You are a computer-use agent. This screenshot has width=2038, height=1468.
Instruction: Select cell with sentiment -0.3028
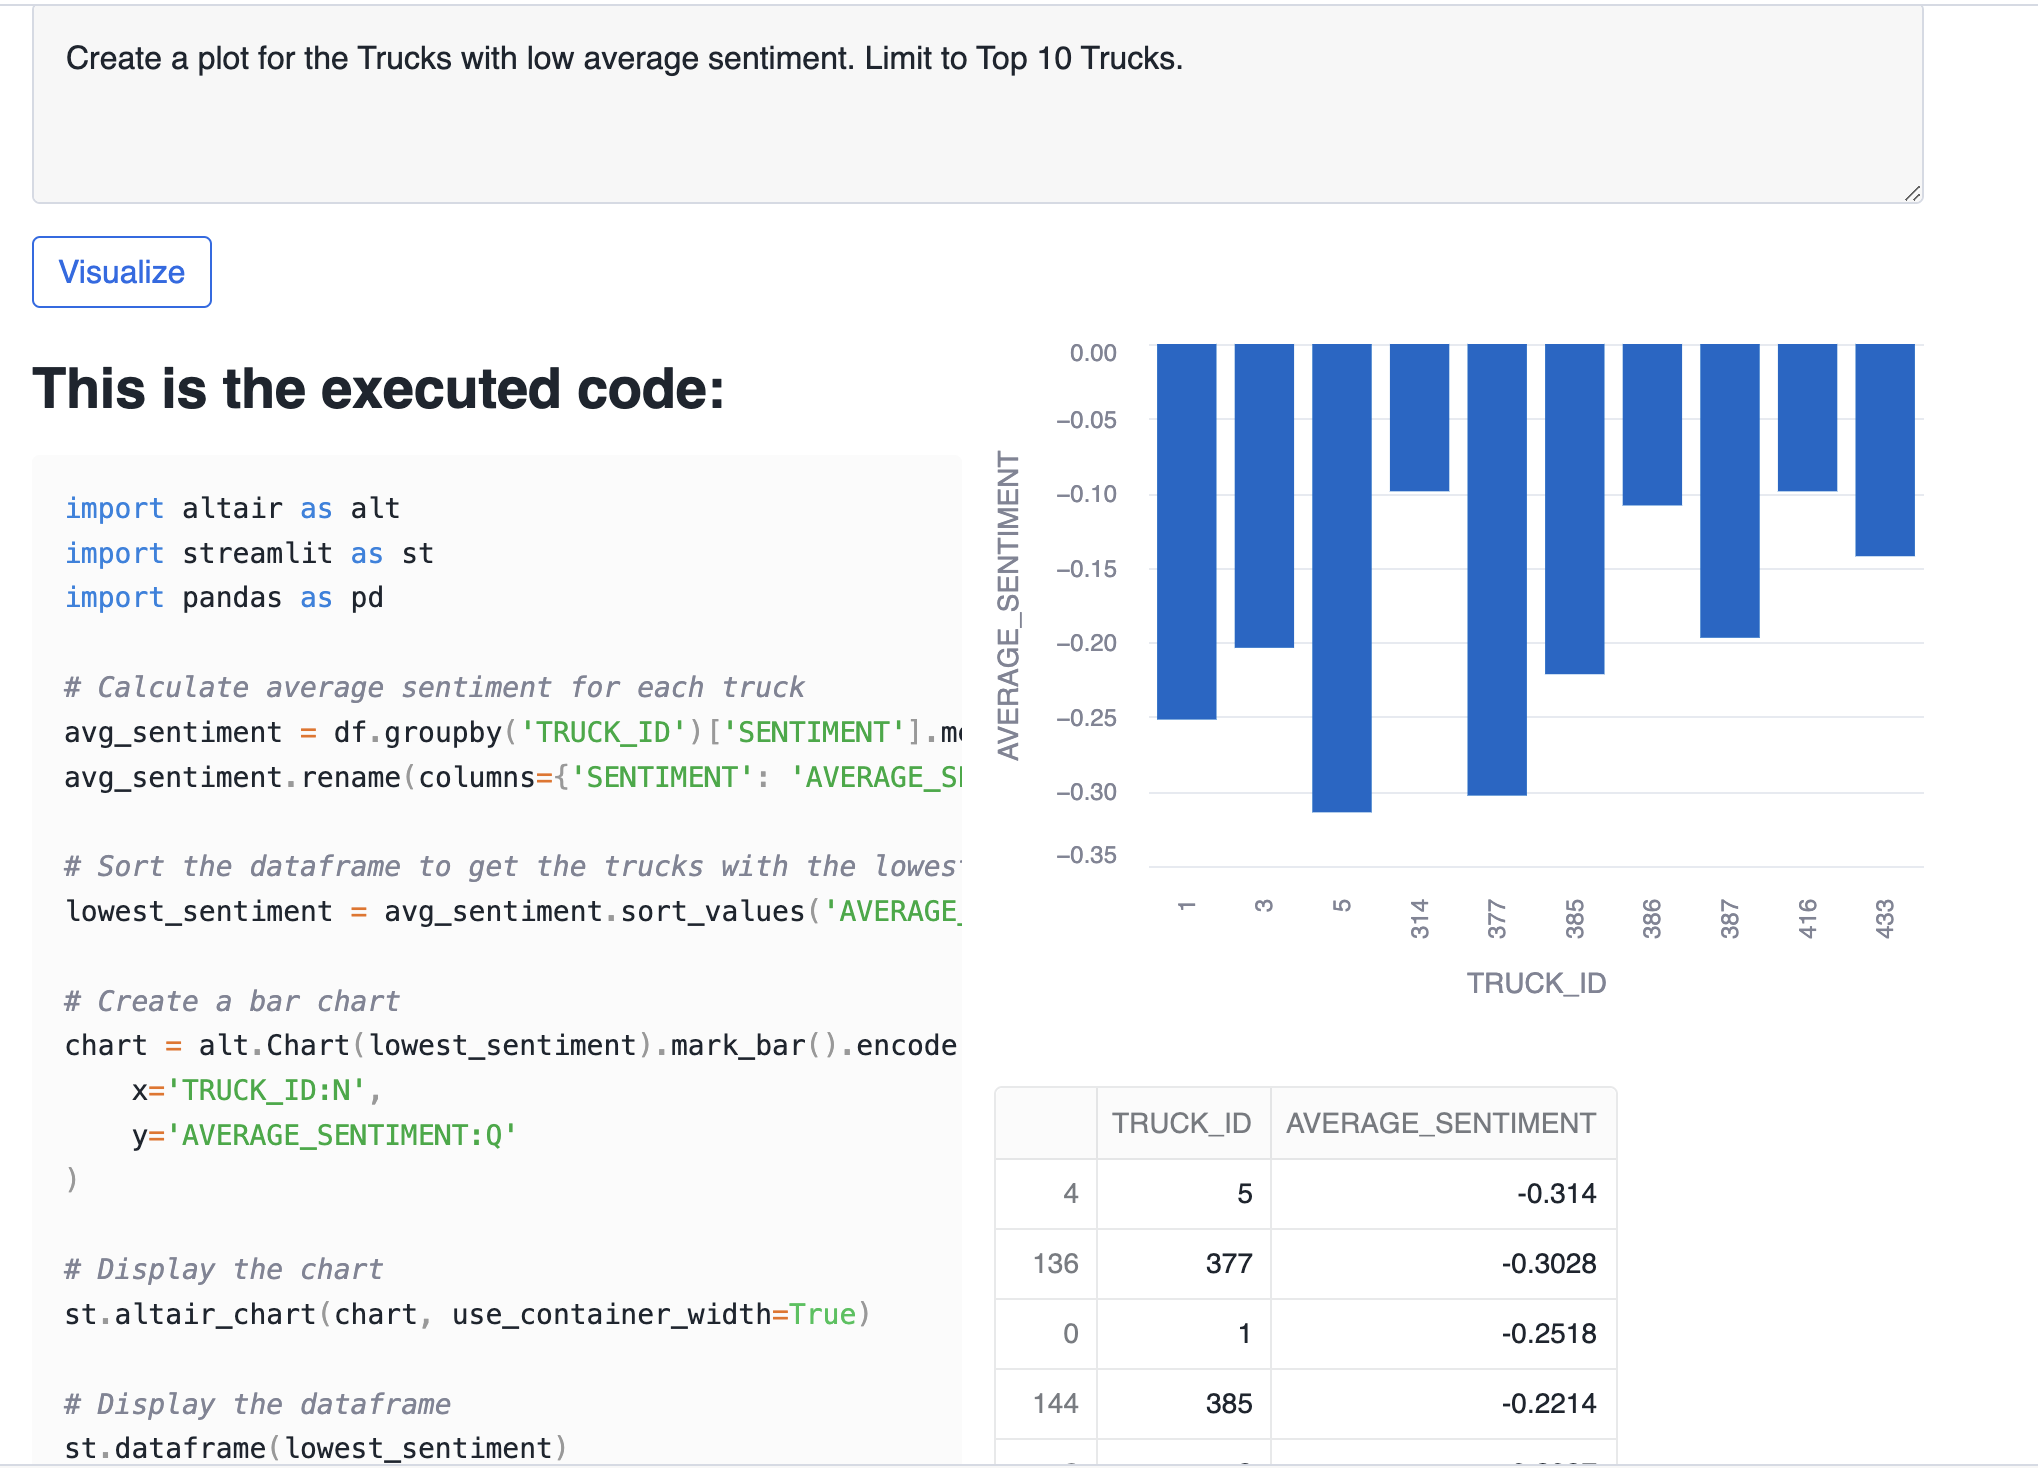click(x=1443, y=1264)
